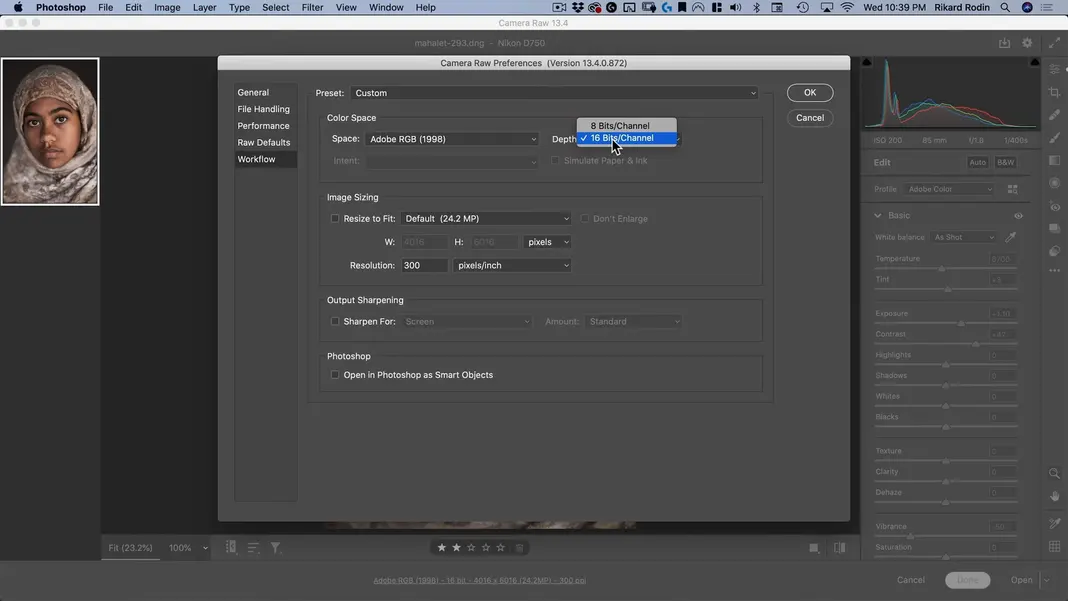This screenshot has height=601, width=1068.
Task: Open the Presets panel icon
Action: point(1054,251)
